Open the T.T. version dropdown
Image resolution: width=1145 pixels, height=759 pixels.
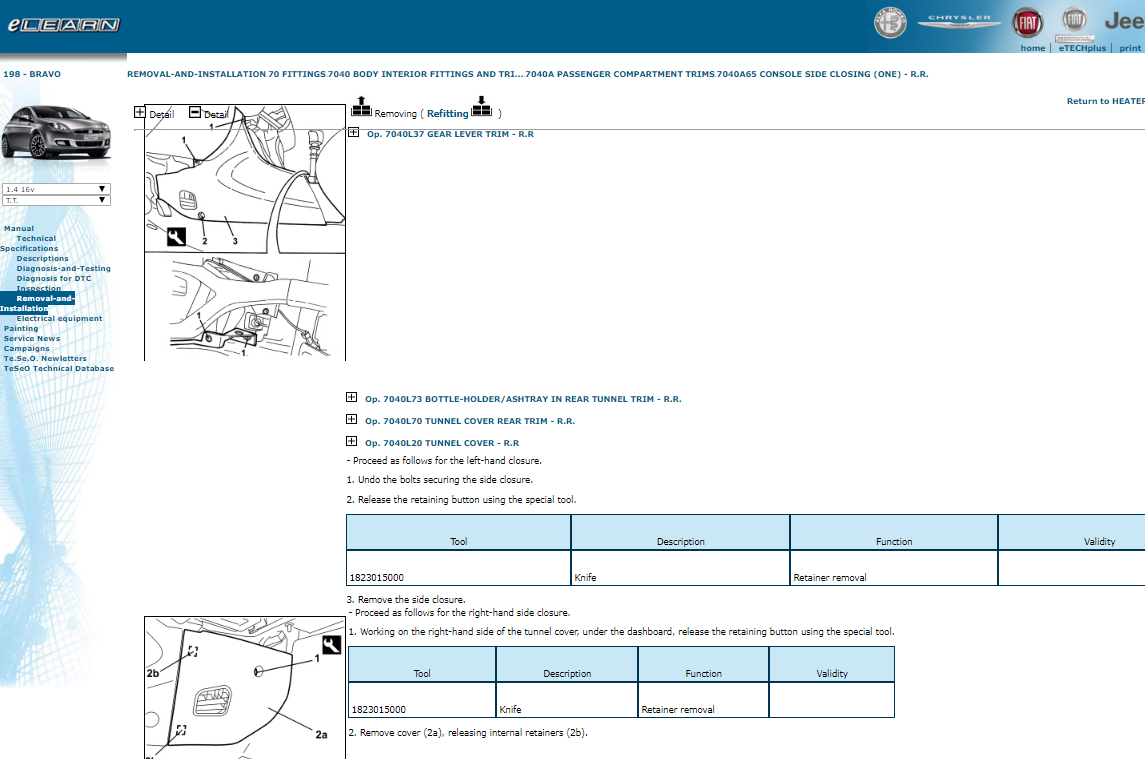coord(56,200)
